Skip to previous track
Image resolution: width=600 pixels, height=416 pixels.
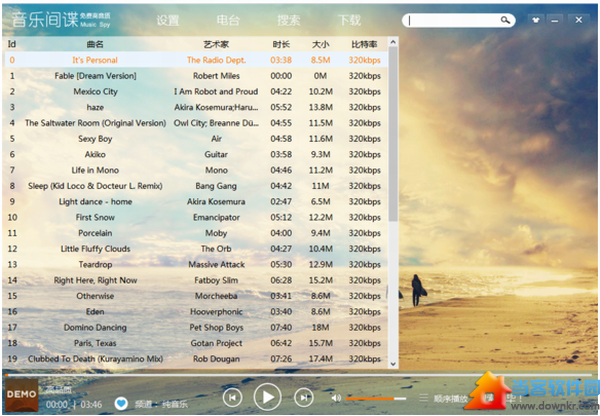tap(232, 398)
